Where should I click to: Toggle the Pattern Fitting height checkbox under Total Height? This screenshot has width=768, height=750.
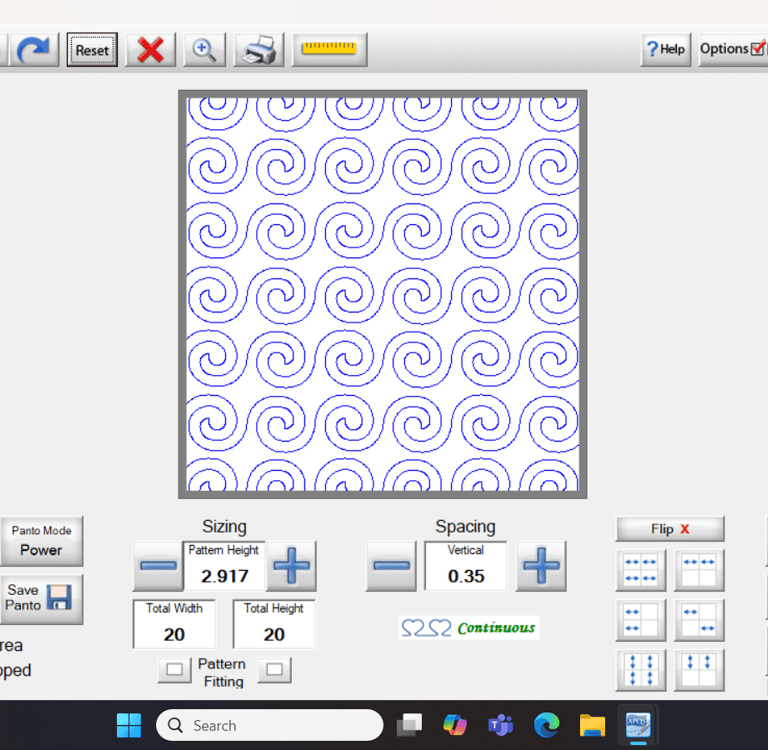(x=274, y=670)
